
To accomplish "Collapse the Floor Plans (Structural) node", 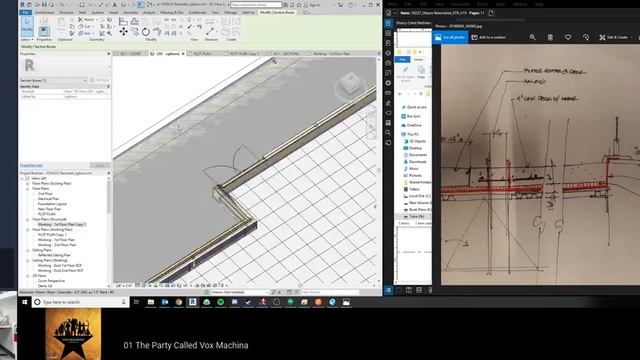I will (28, 220).
